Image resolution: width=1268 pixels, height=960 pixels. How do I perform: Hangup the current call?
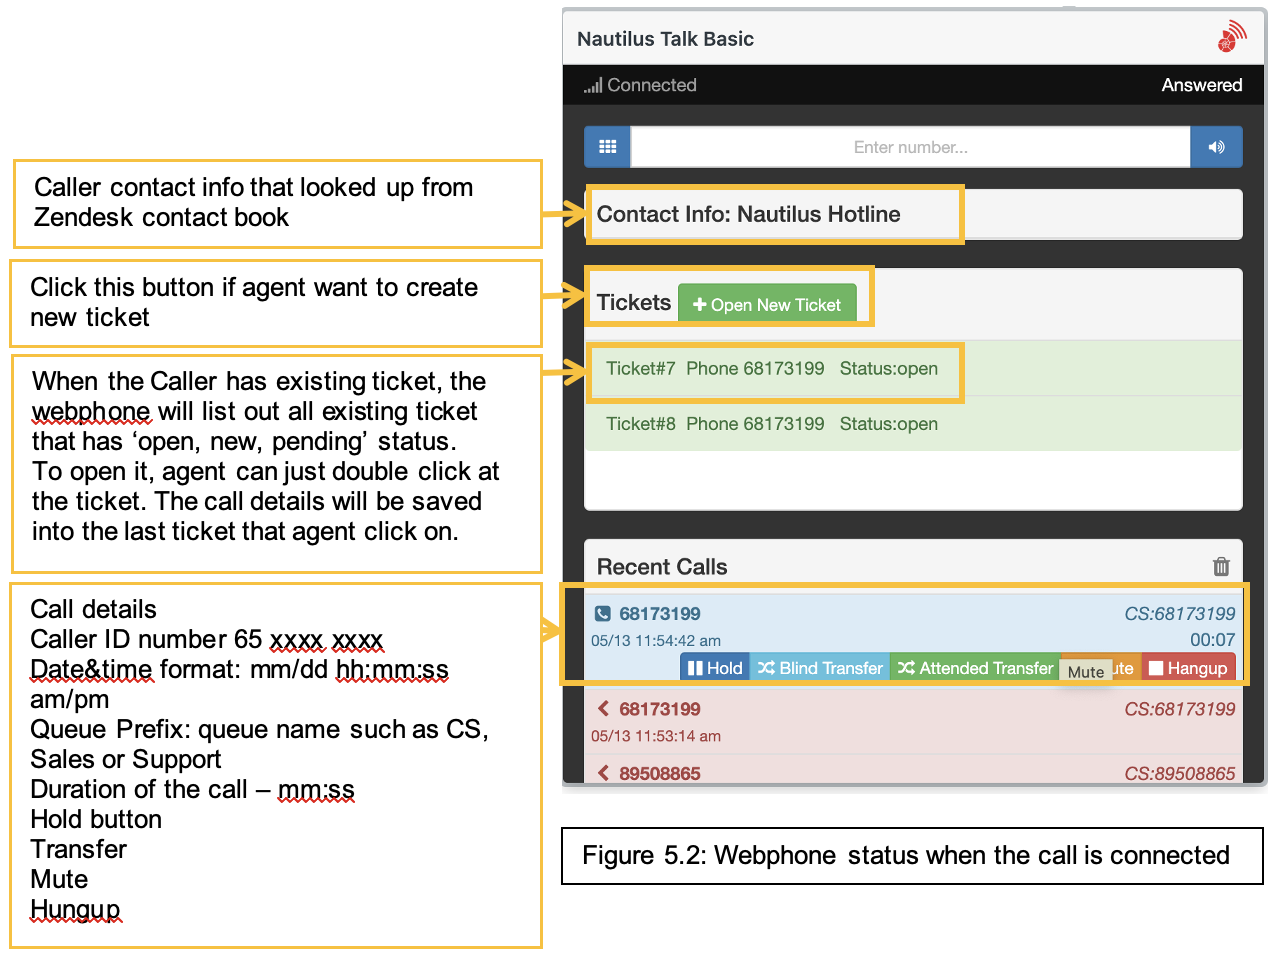[1188, 668]
